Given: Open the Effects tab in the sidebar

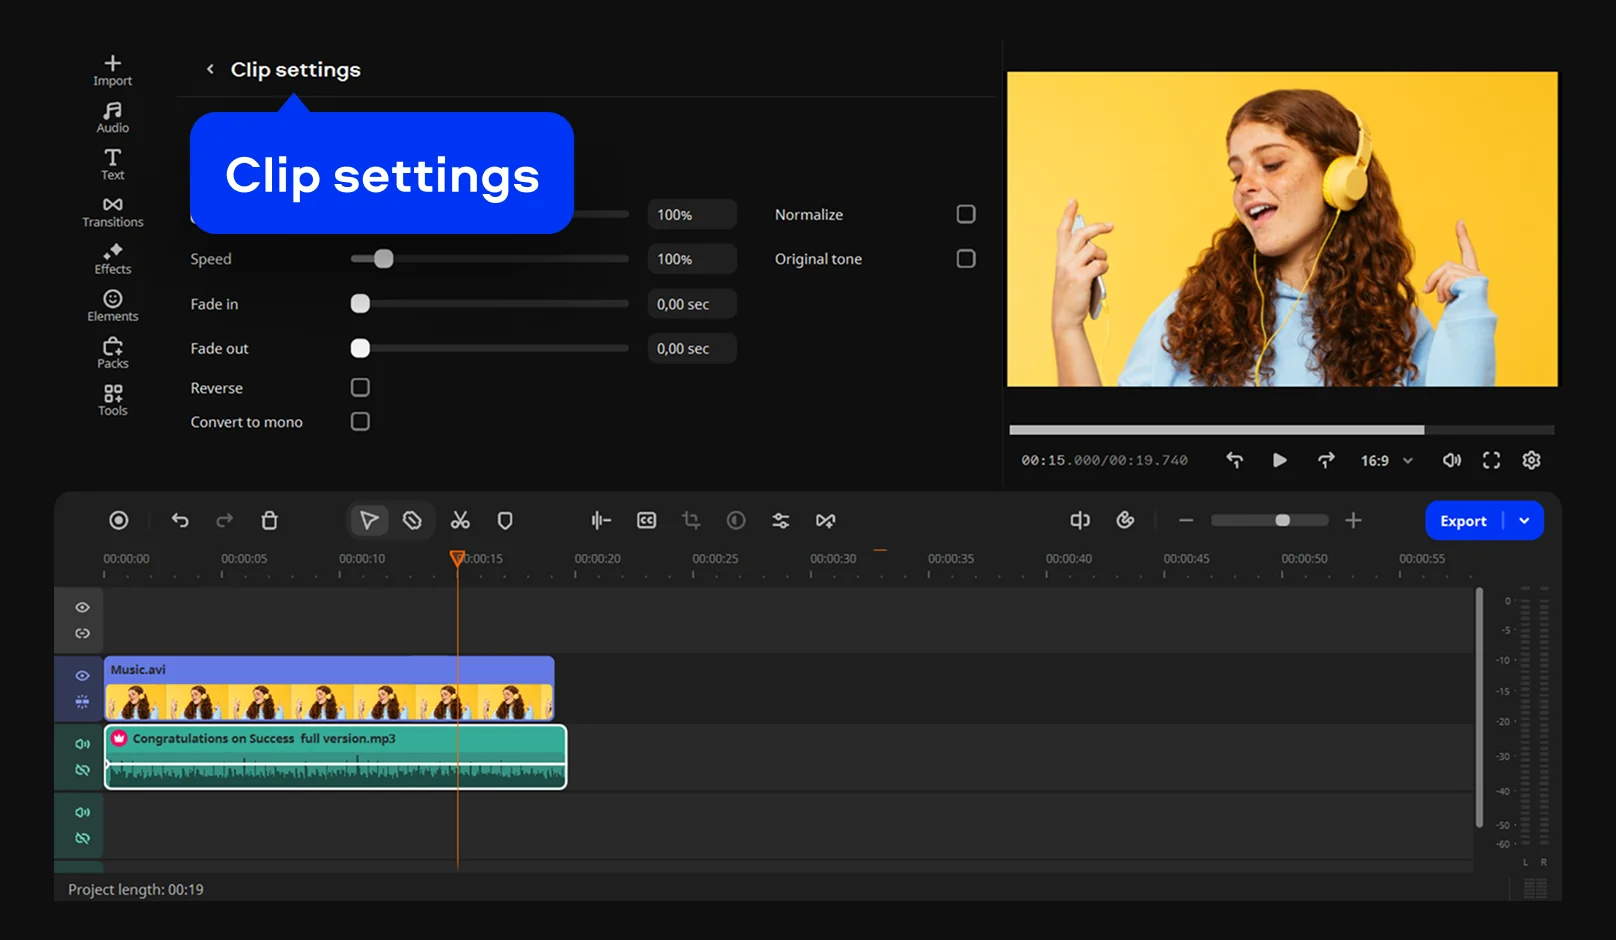Looking at the screenshot, I should coord(112,258).
